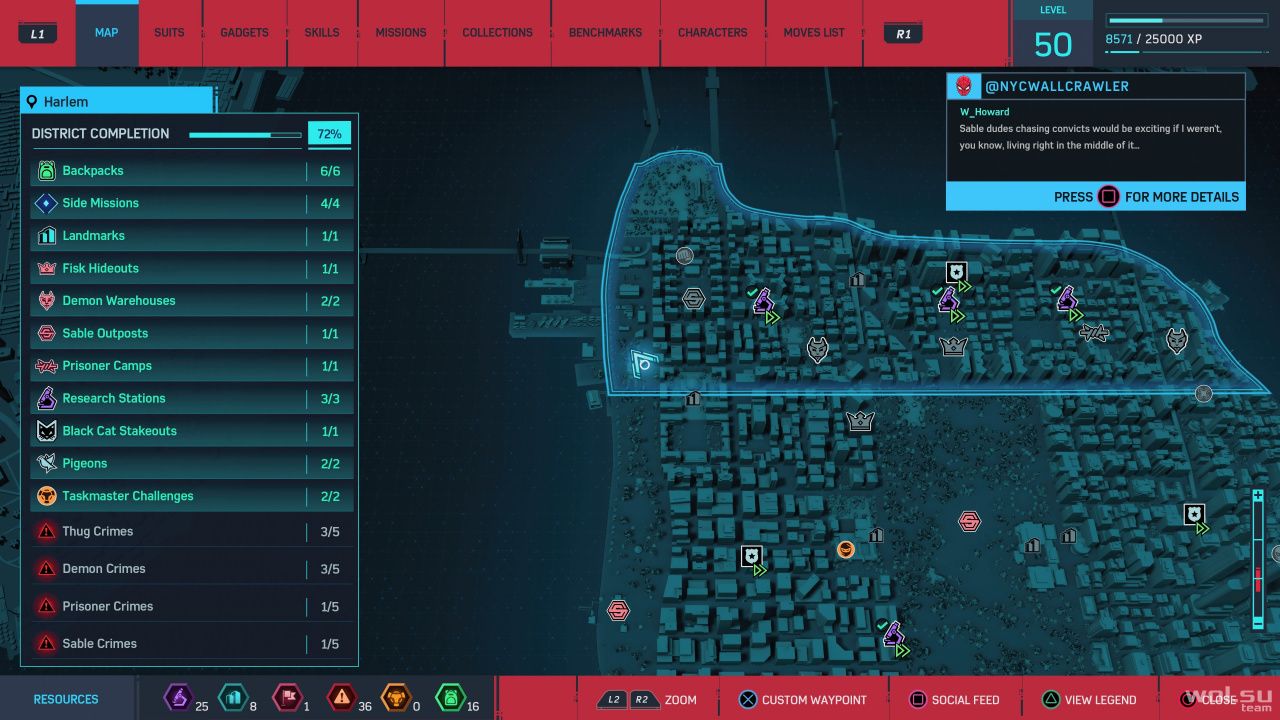Select the player position marker on map
The height and width of the screenshot is (720, 1280).
click(x=643, y=364)
